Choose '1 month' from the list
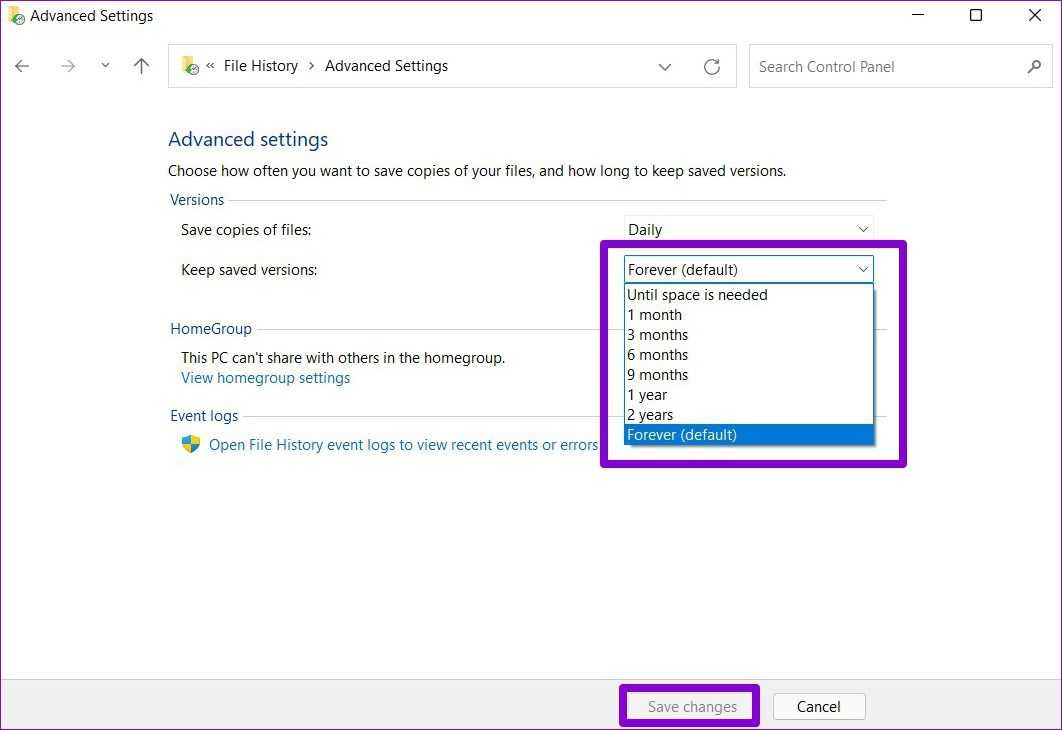This screenshot has width=1062, height=730. click(655, 315)
